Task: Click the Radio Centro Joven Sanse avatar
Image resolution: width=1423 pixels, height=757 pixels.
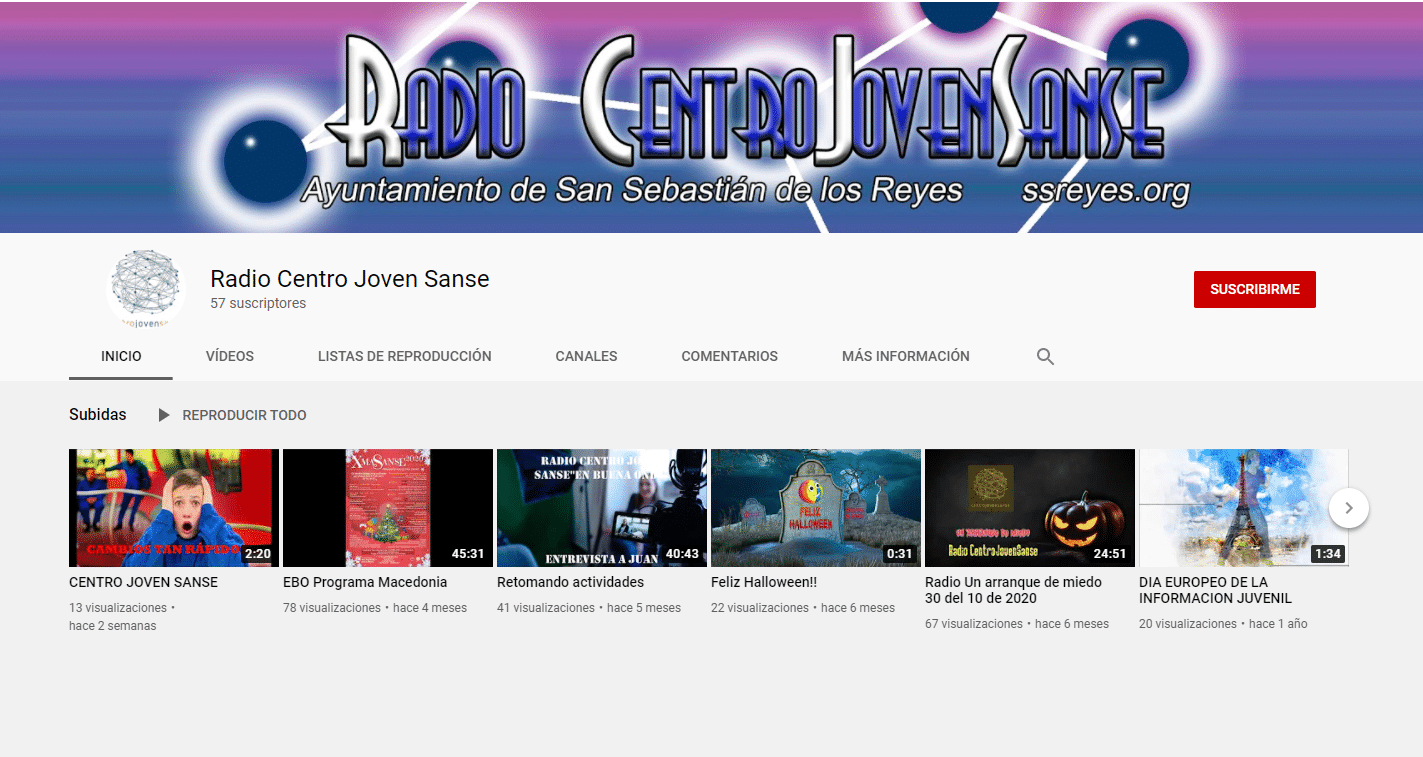Action: pyautogui.click(x=146, y=289)
